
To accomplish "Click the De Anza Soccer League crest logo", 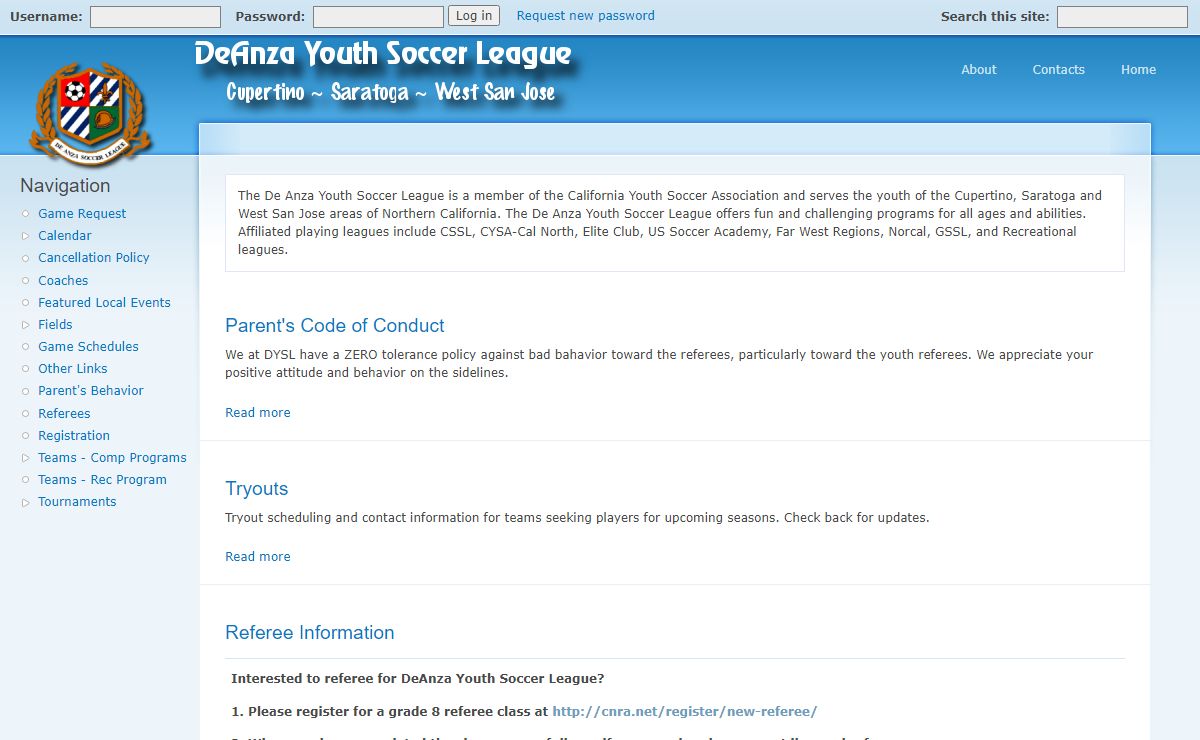I will click(x=90, y=113).
